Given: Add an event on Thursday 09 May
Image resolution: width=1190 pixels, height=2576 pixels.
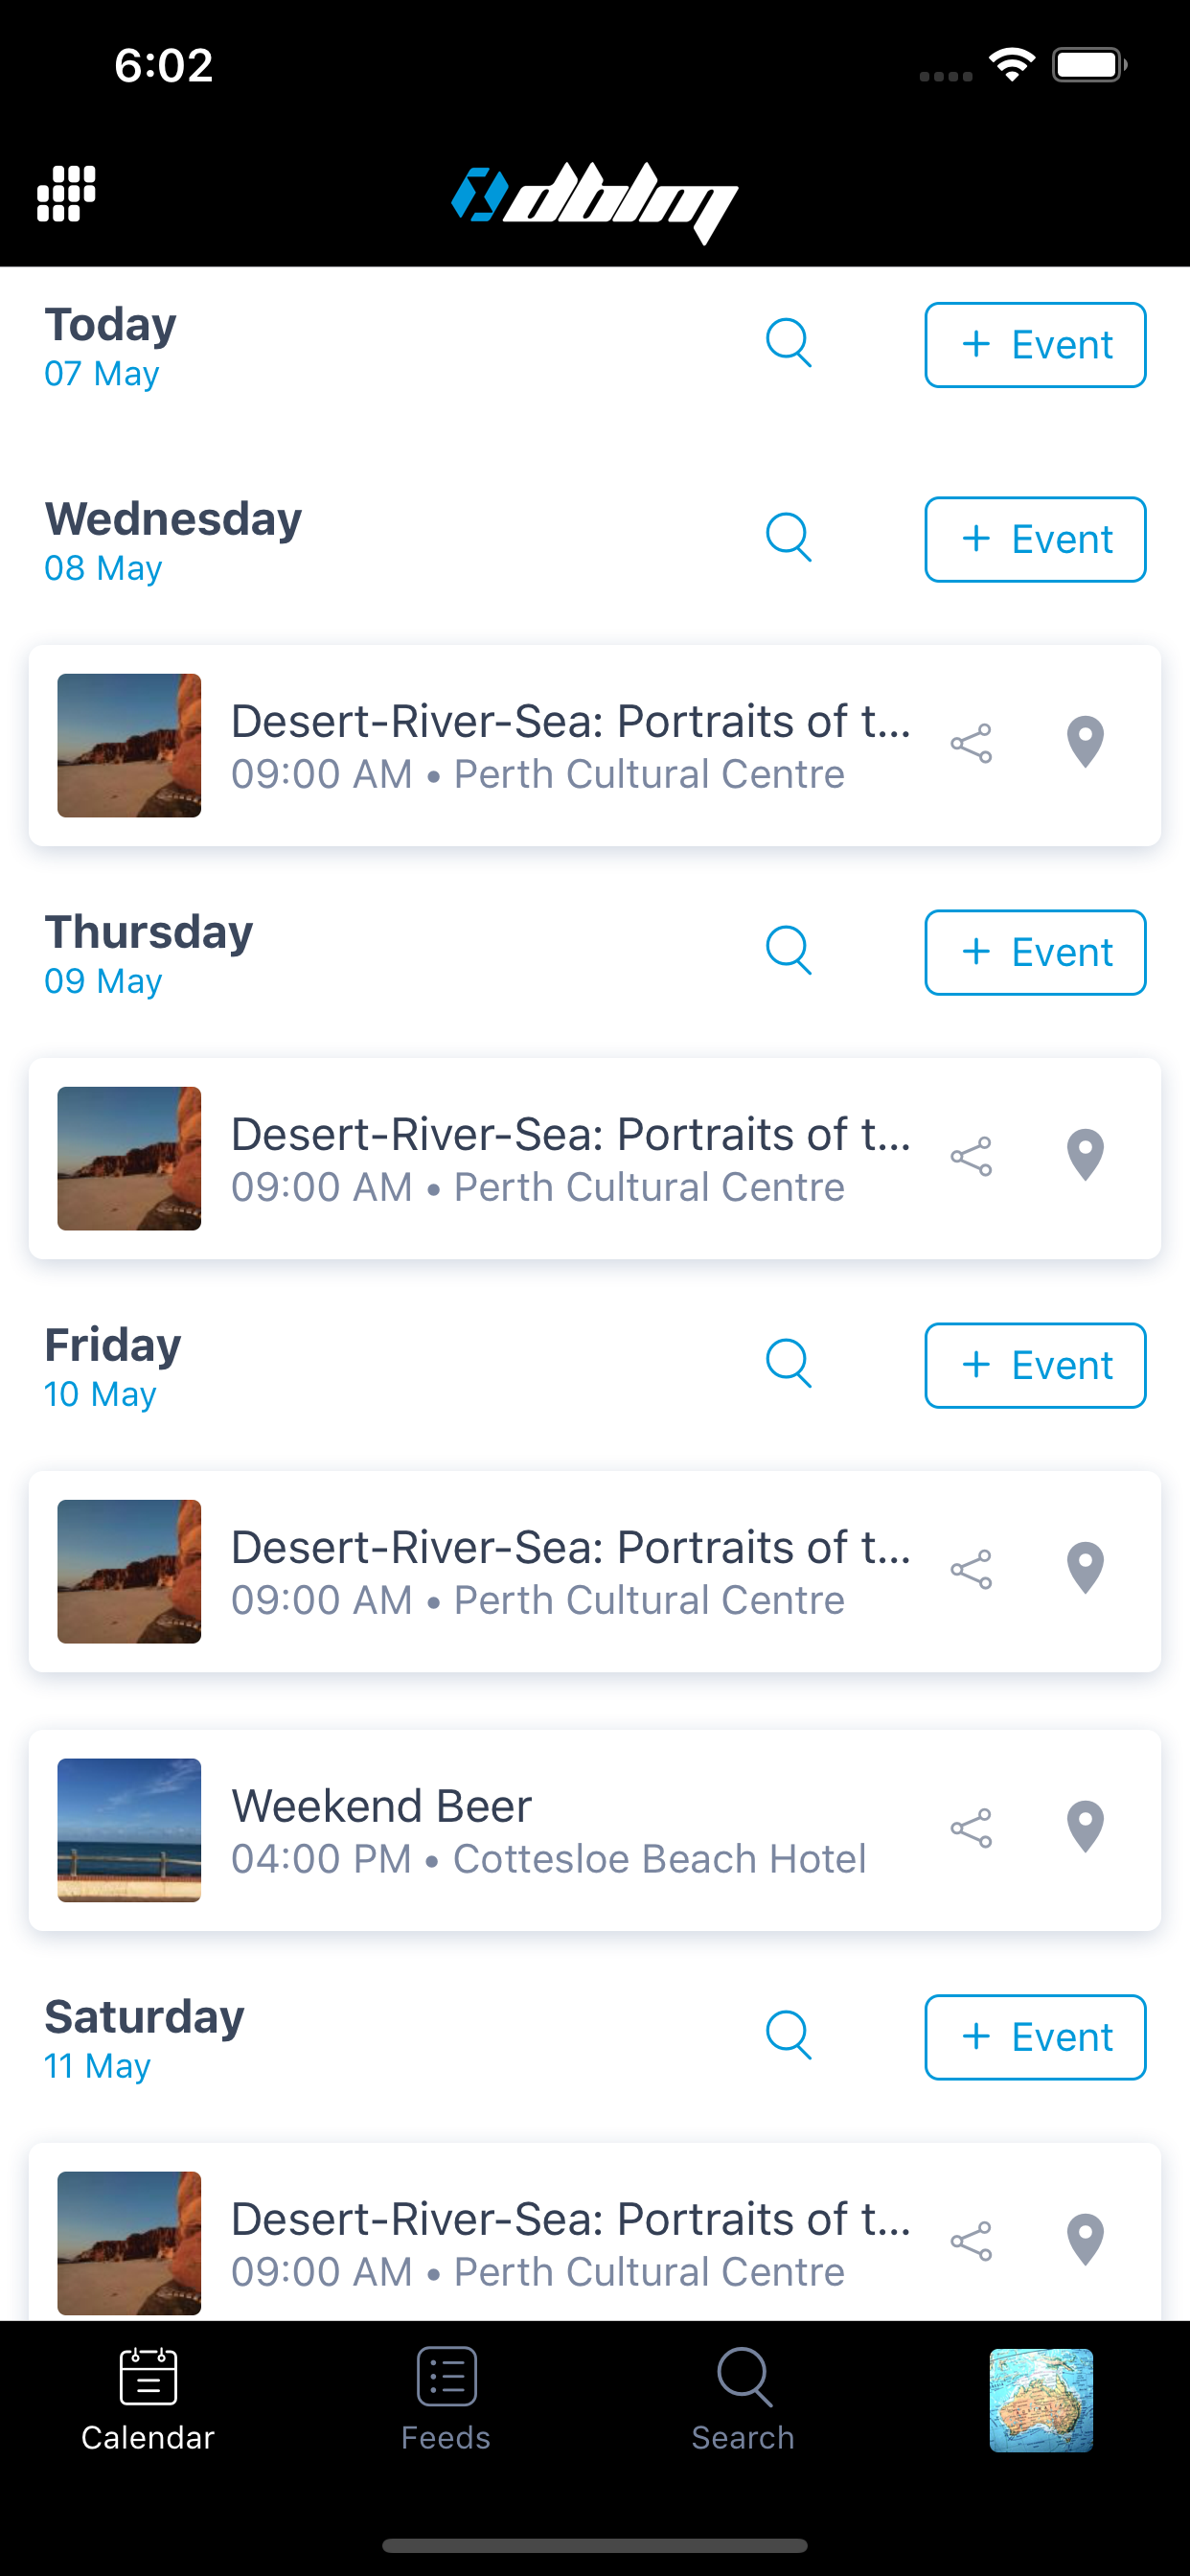Looking at the screenshot, I should click(1035, 952).
